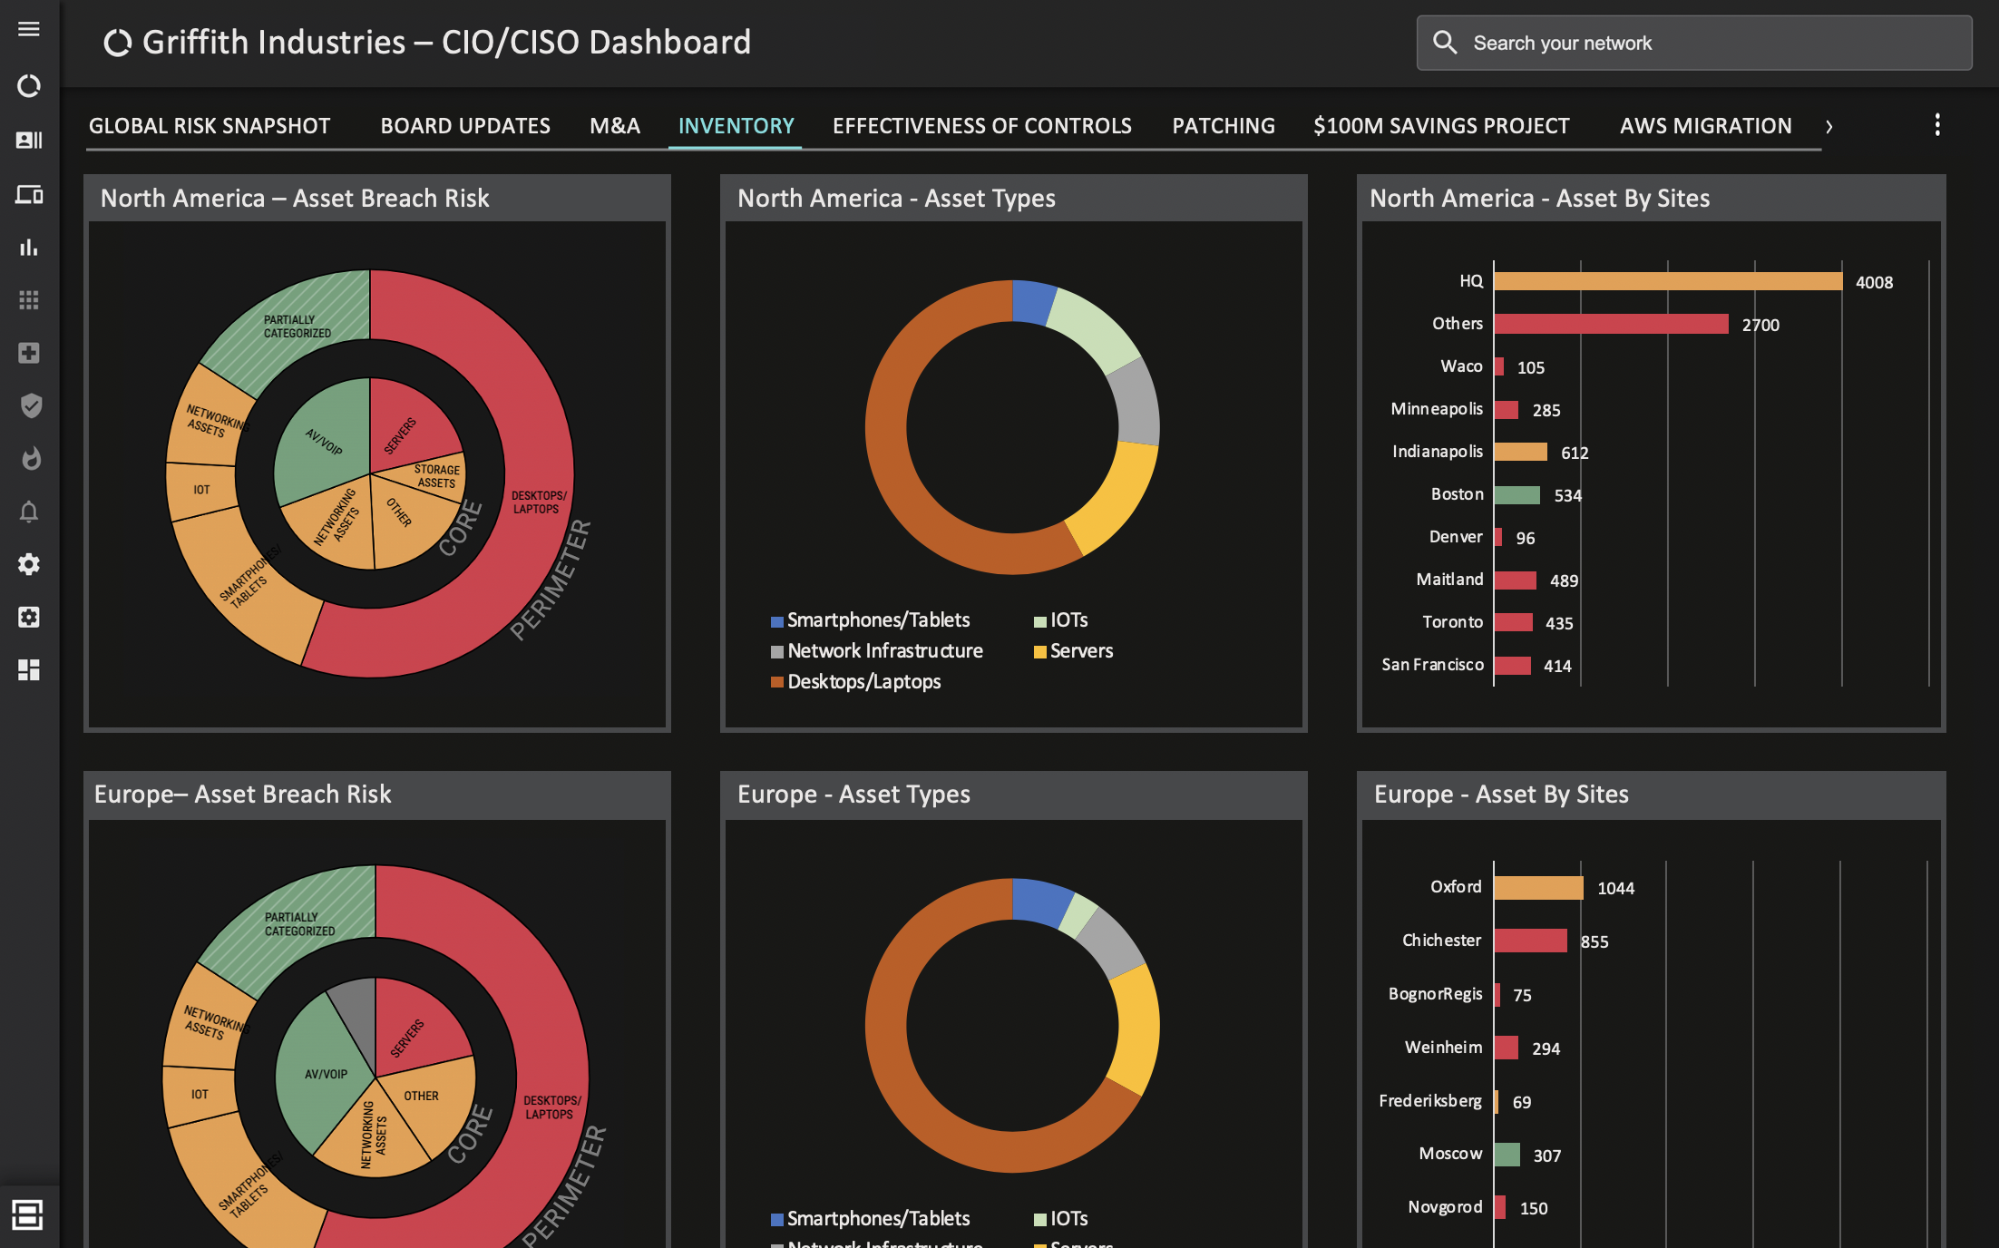Click AV/VOIP slice in North America core chart

coord(322,440)
